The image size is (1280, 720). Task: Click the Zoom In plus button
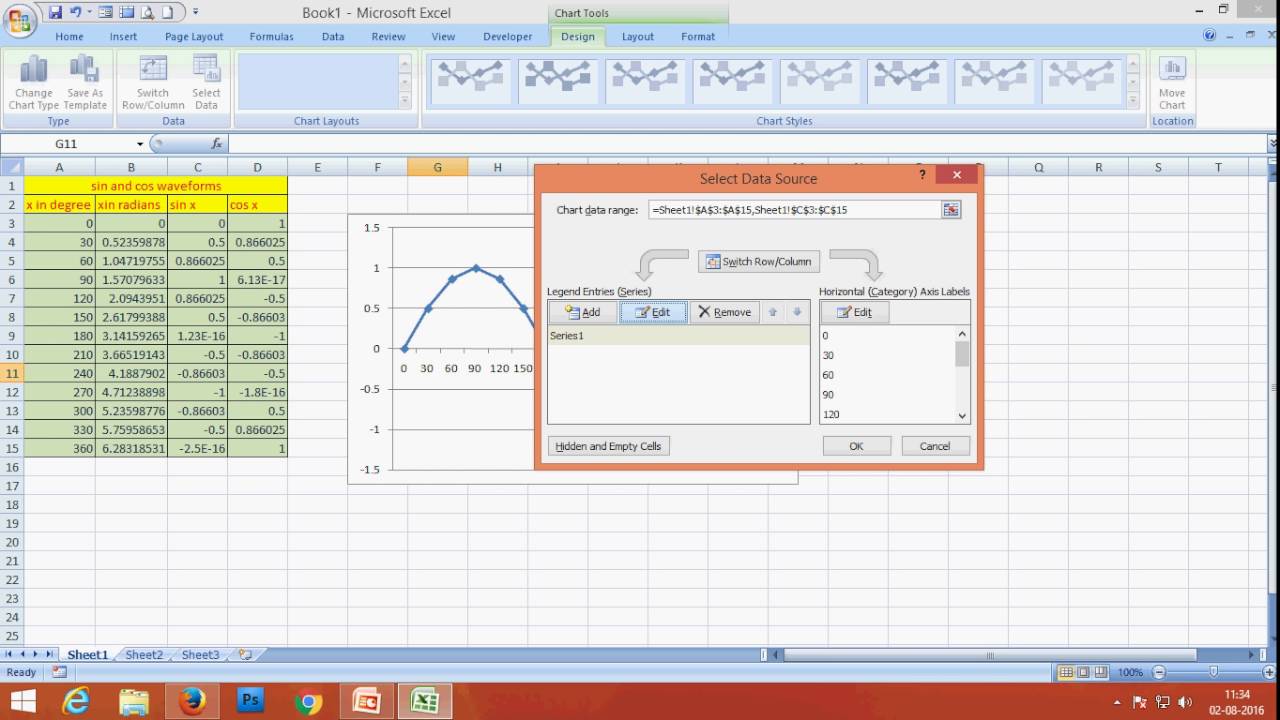click(1268, 673)
